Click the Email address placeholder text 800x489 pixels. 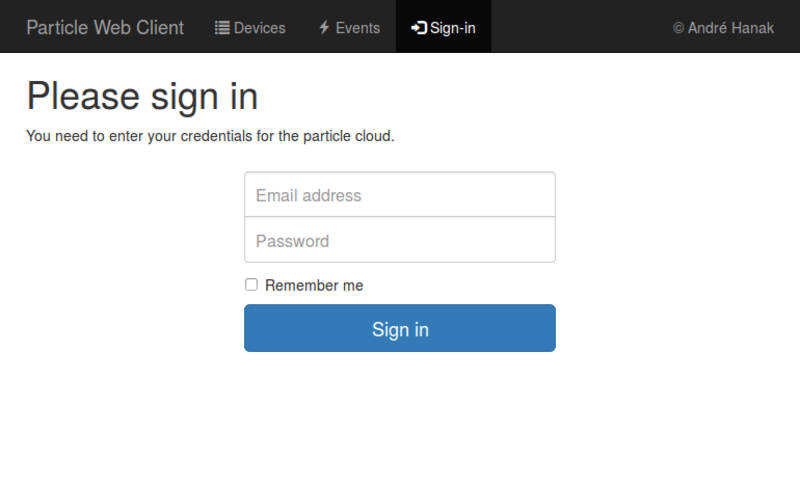(x=308, y=195)
